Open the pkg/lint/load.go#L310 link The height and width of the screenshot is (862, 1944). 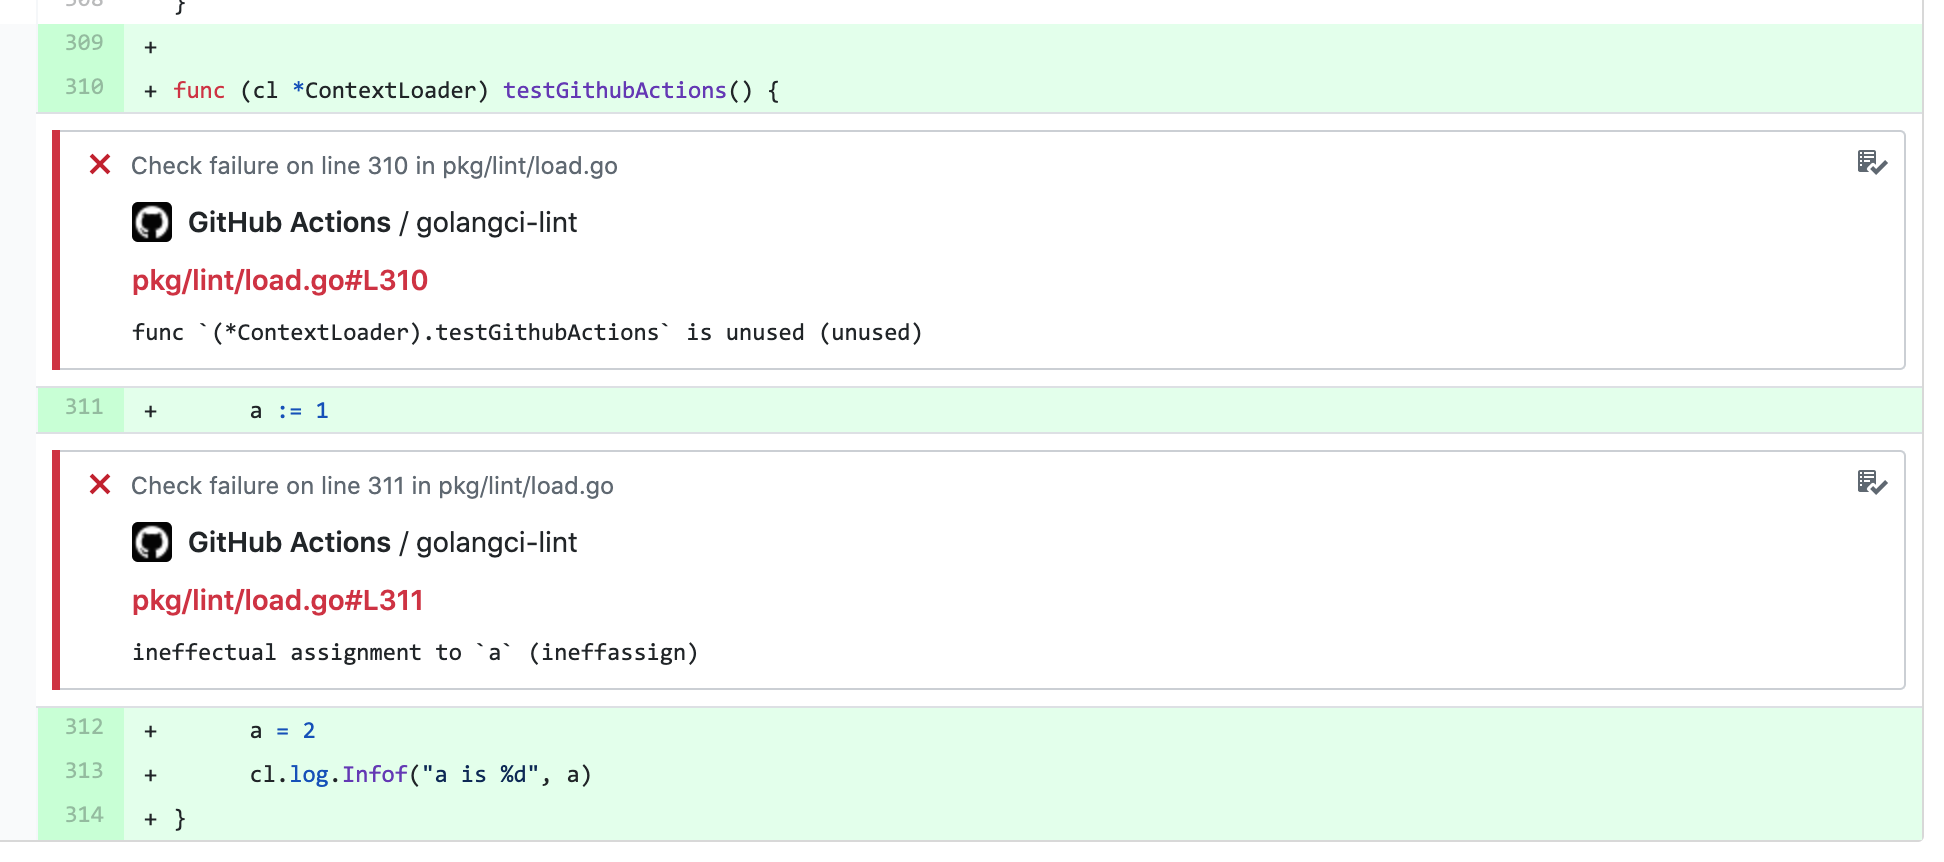point(279,281)
